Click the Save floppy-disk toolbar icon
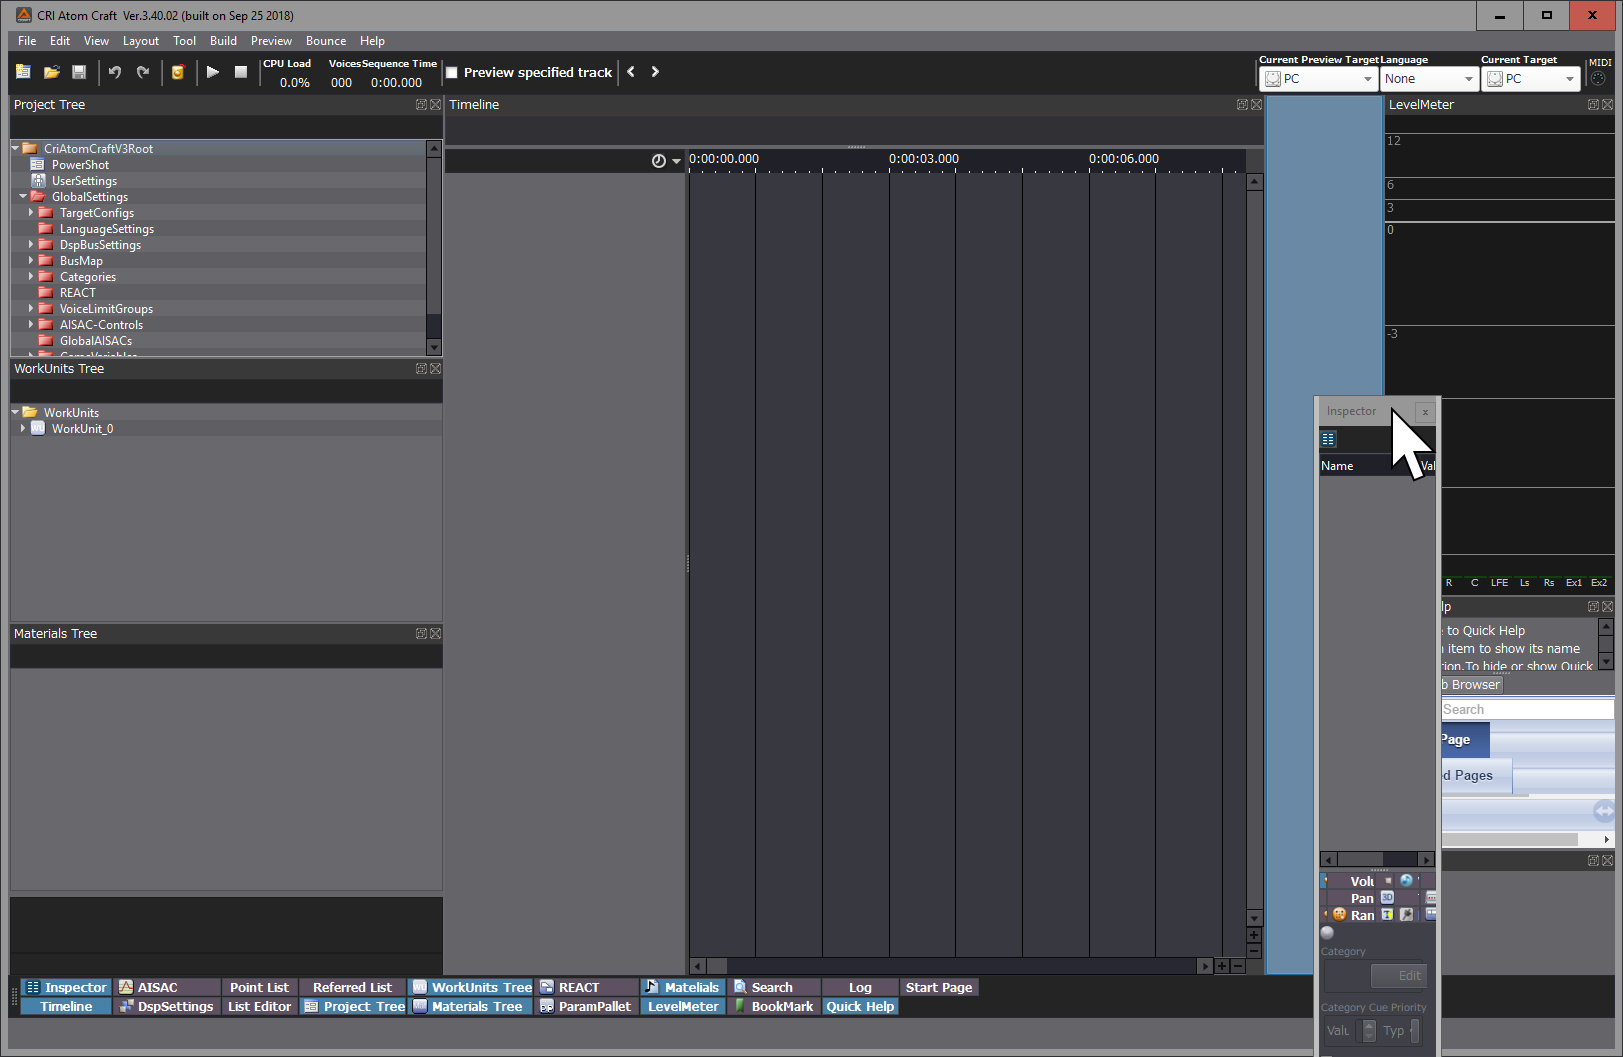Viewport: 1623px width, 1057px height. coord(79,72)
